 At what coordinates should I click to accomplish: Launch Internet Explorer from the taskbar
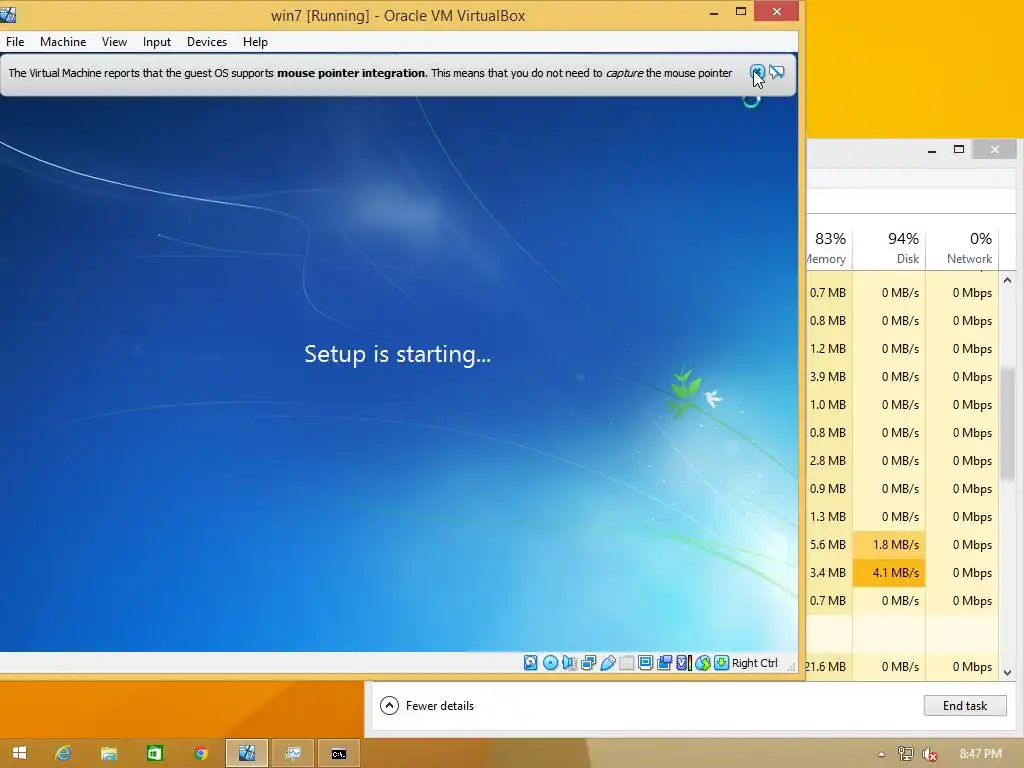[63, 753]
